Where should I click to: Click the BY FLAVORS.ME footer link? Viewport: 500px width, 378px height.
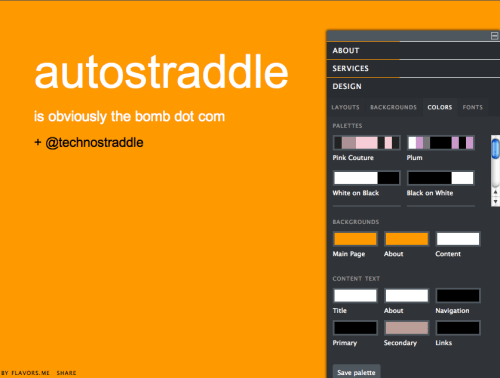coord(25,373)
